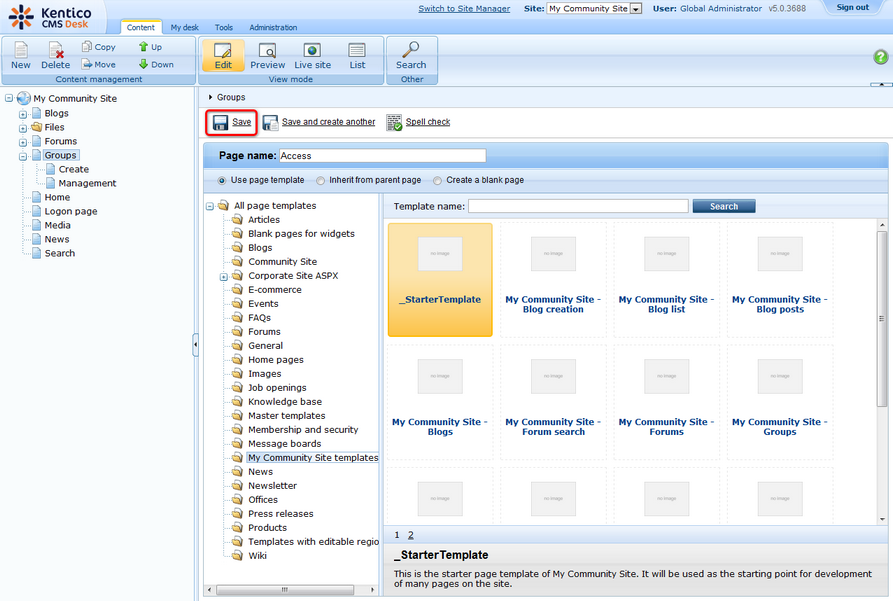This screenshot has height=601, width=893.
Task: Move document Up with green arrow
Action: click(x=144, y=47)
